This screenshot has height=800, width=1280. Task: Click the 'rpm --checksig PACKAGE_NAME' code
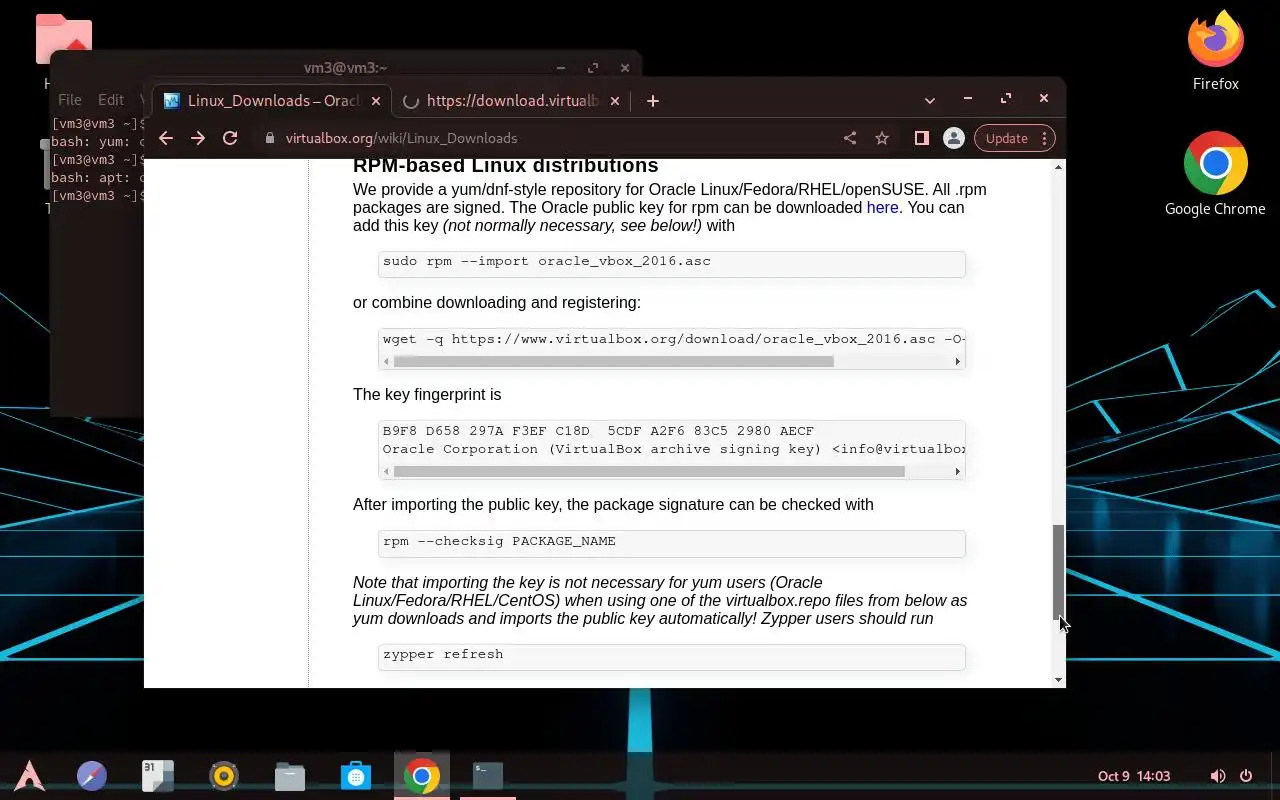tap(499, 541)
